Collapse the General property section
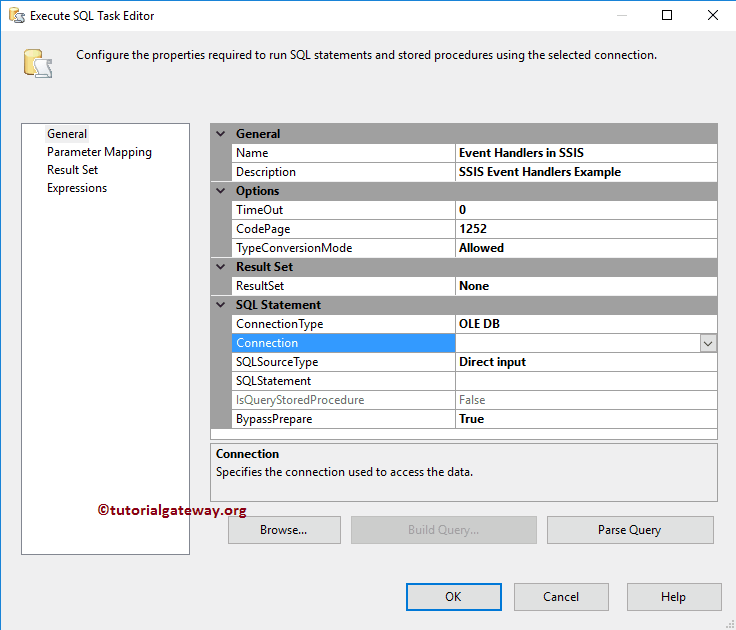736x630 pixels. [x=221, y=134]
